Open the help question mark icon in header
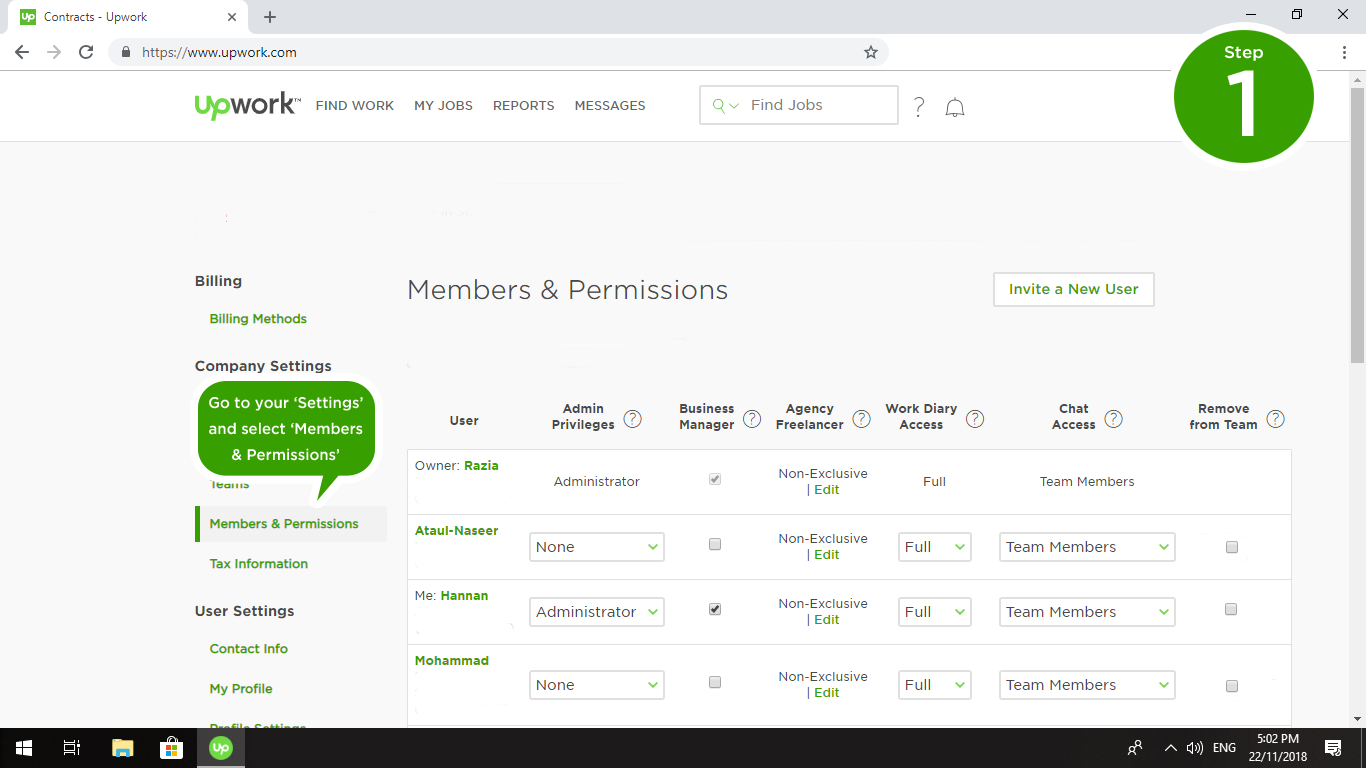The width and height of the screenshot is (1366, 768). pos(919,107)
